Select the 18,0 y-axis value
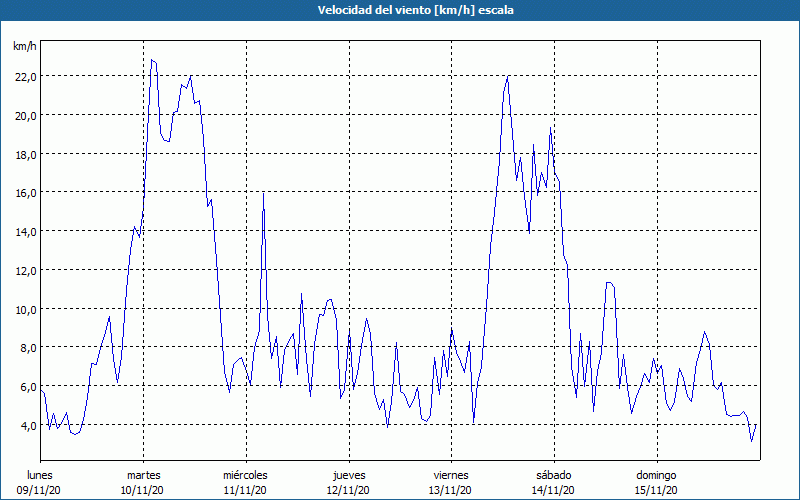This screenshot has height=500, width=800. point(26,155)
